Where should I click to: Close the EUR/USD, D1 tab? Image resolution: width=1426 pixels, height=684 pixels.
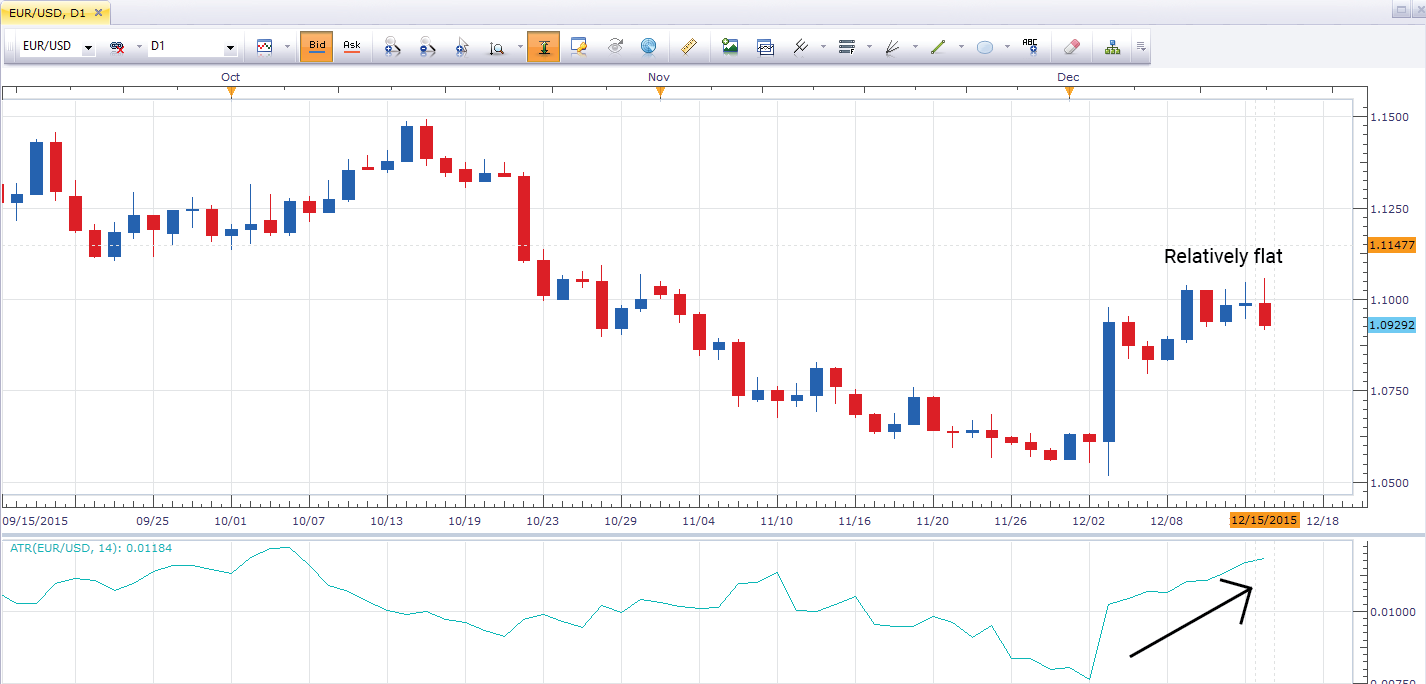[x=98, y=13]
